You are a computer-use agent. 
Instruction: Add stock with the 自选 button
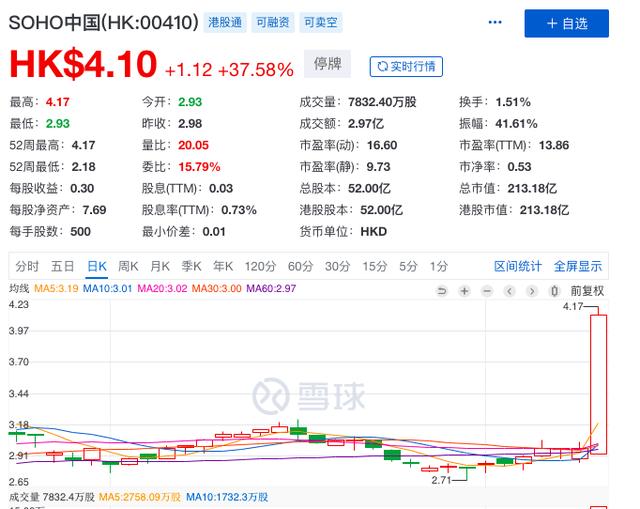tap(567, 23)
